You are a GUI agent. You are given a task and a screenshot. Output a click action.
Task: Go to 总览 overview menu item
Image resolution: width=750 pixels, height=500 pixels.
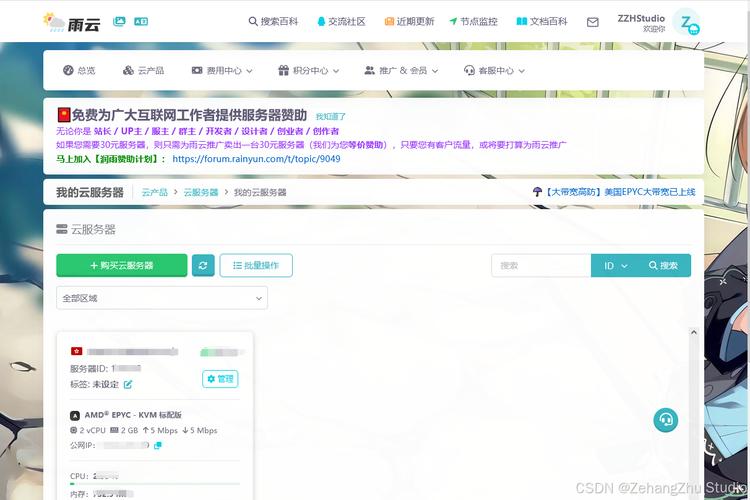pyautogui.click(x=79, y=71)
